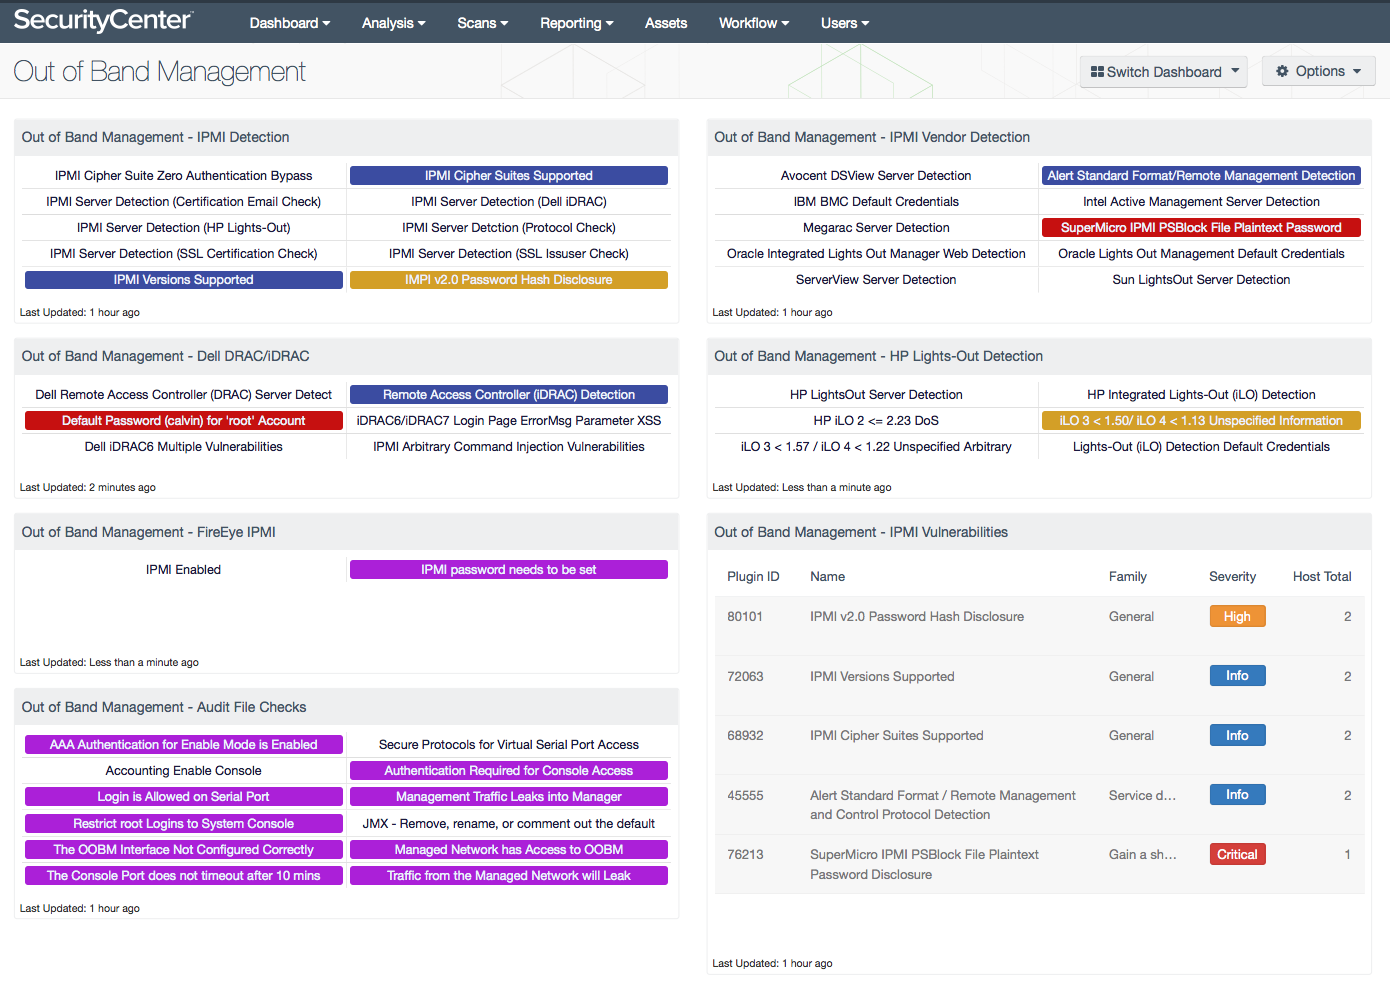The height and width of the screenshot is (994, 1390).
Task: Expand the Switch Dashboard dropdown arrow
Action: pyautogui.click(x=1235, y=71)
